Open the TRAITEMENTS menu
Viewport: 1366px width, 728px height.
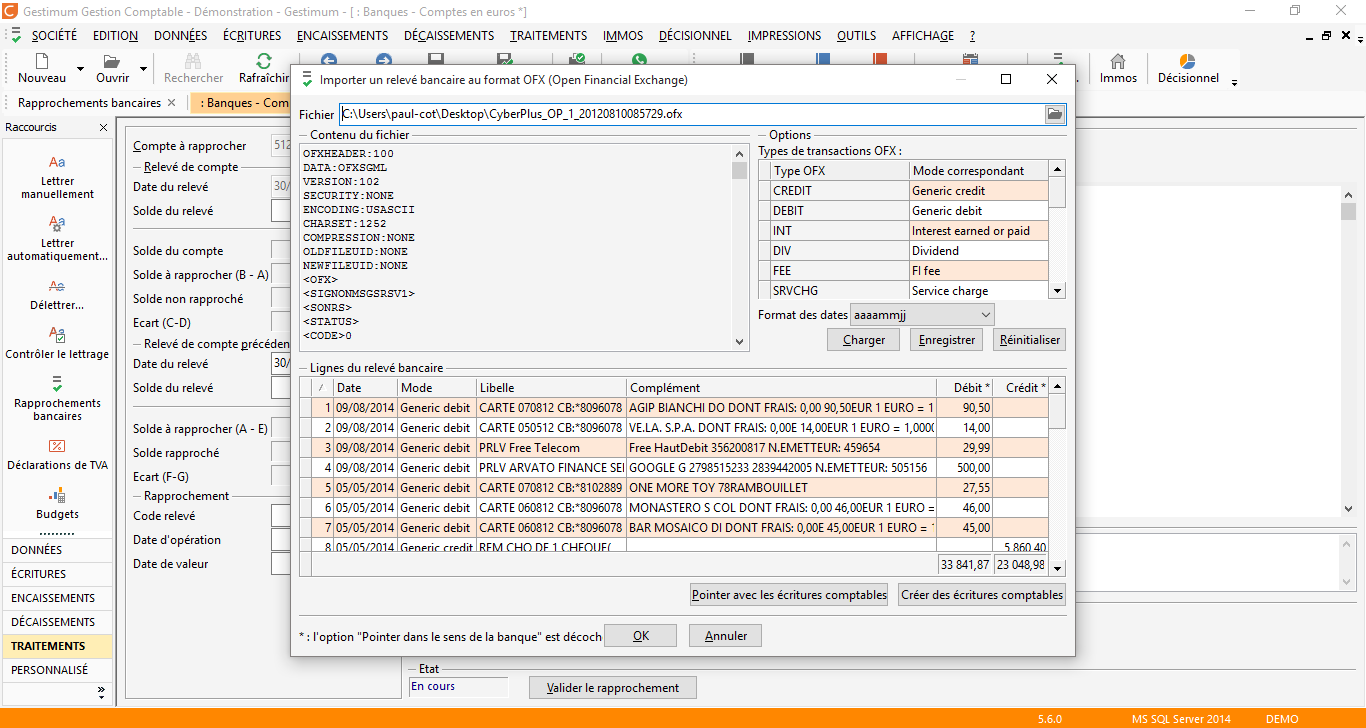pyautogui.click(x=549, y=36)
